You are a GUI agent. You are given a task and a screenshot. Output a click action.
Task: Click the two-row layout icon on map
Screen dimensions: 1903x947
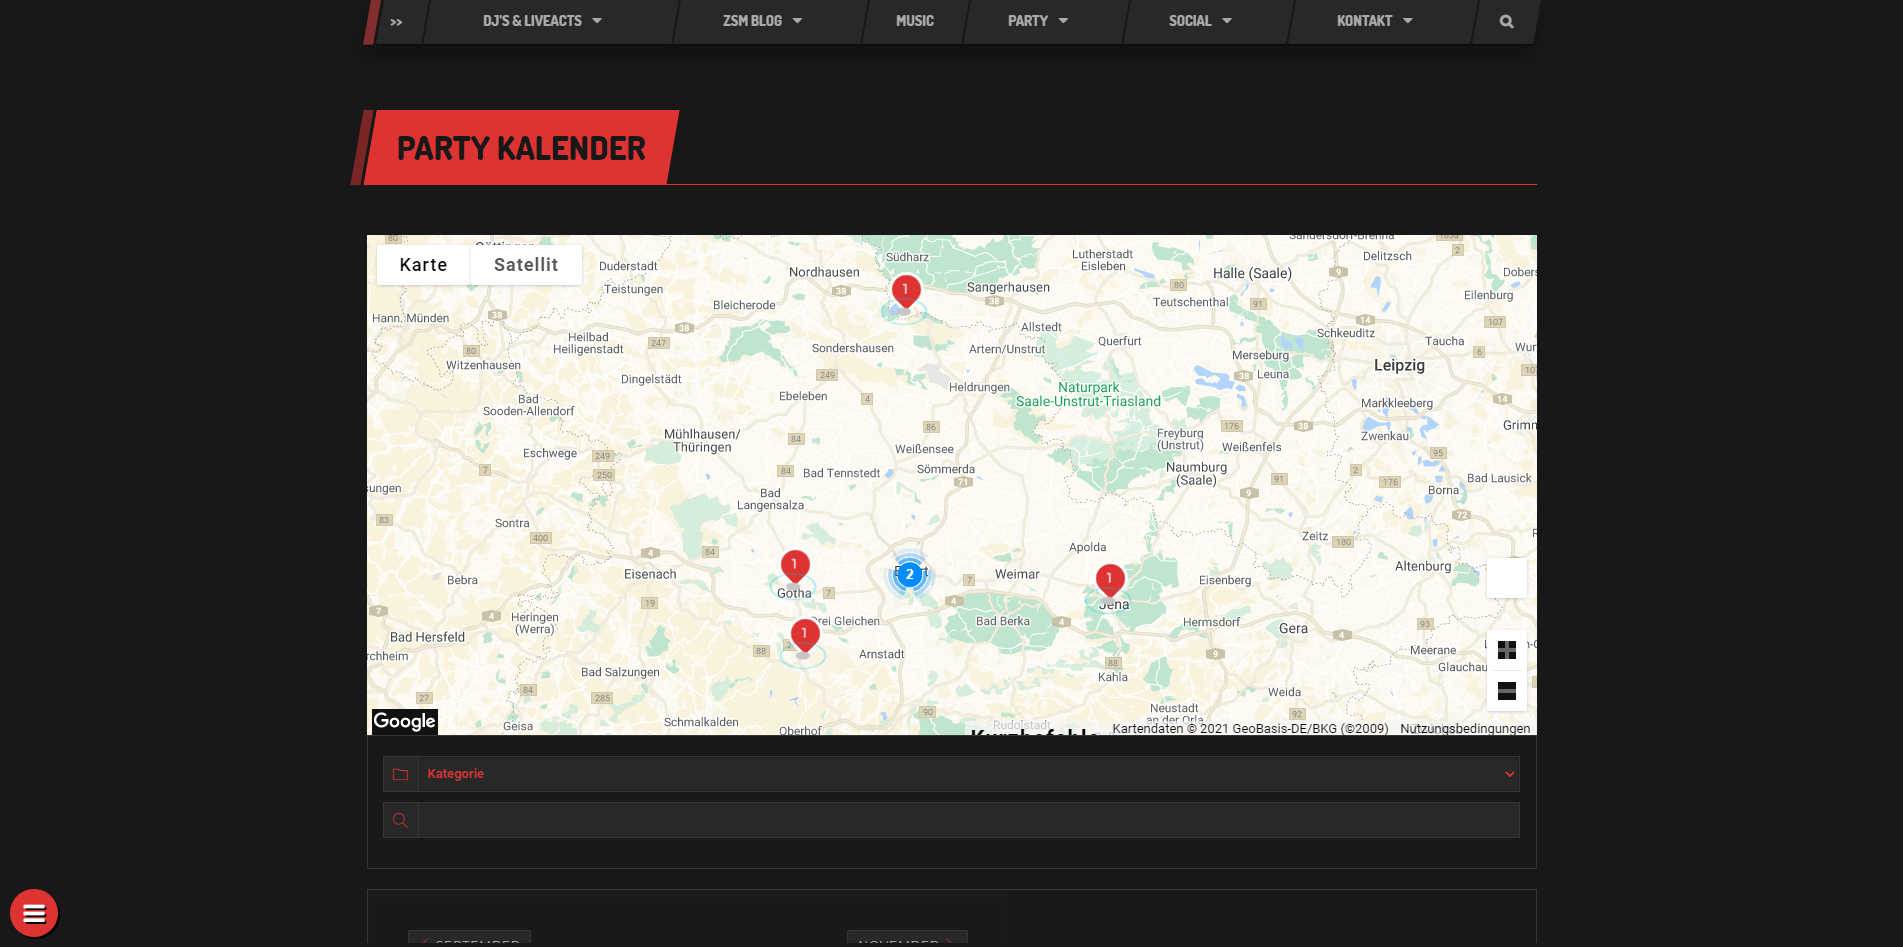tap(1507, 691)
